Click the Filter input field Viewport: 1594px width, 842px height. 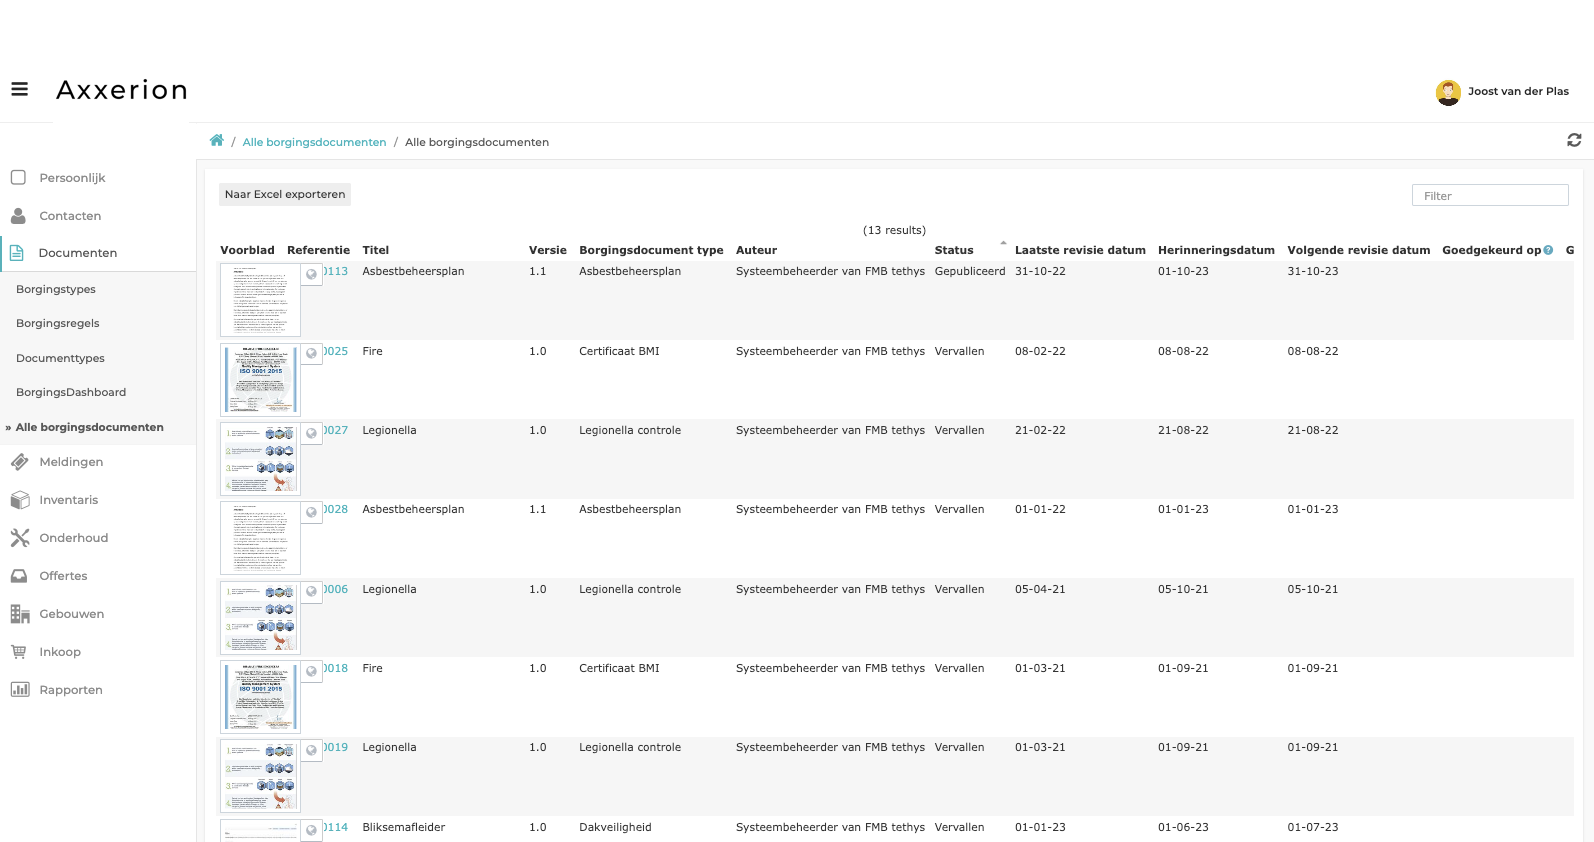(1489, 196)
